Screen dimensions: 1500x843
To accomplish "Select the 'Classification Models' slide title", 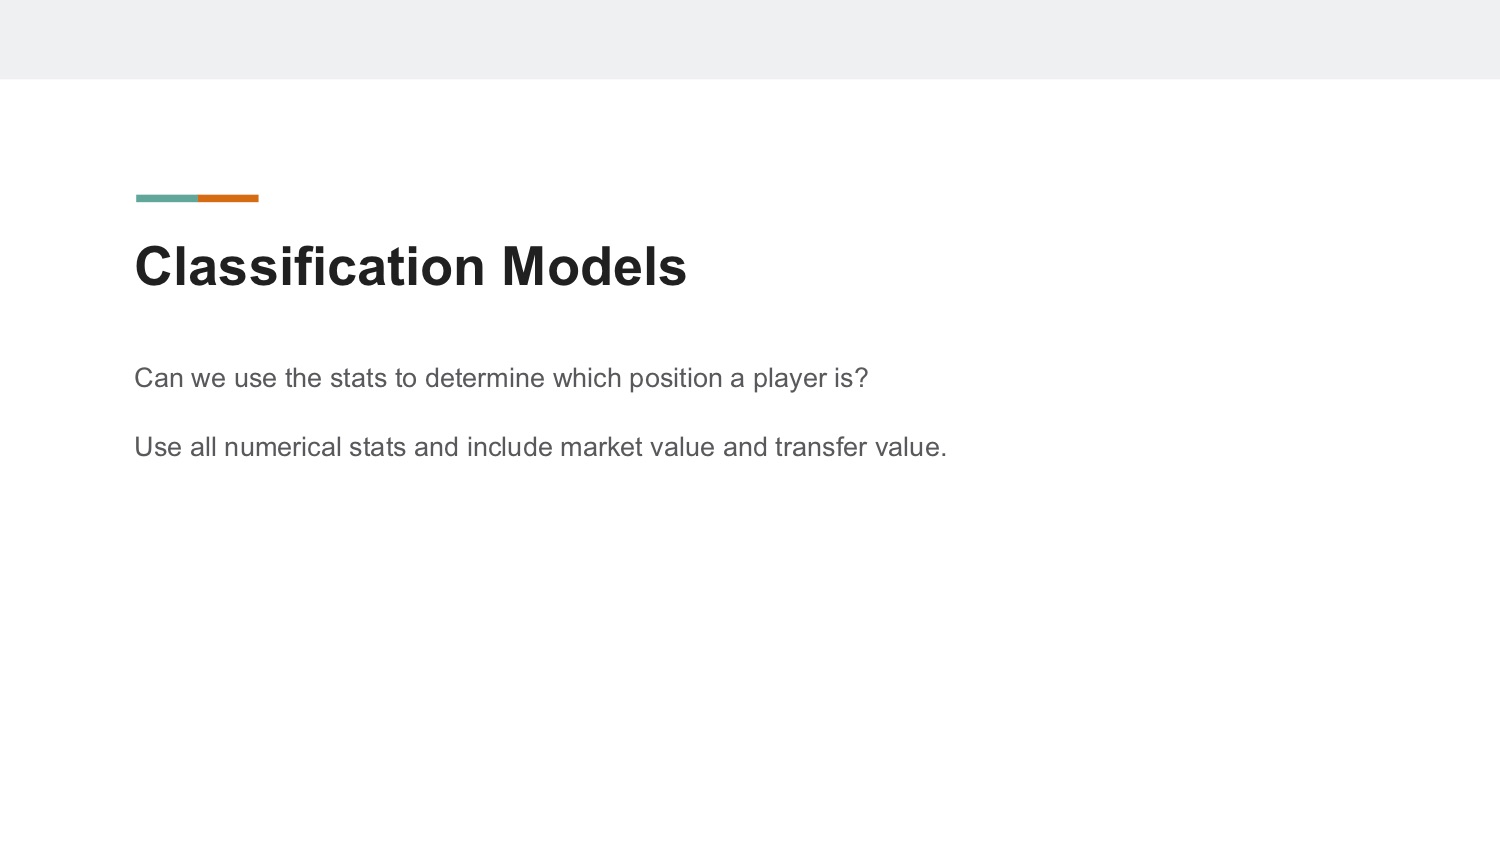I will click(411, 267).
